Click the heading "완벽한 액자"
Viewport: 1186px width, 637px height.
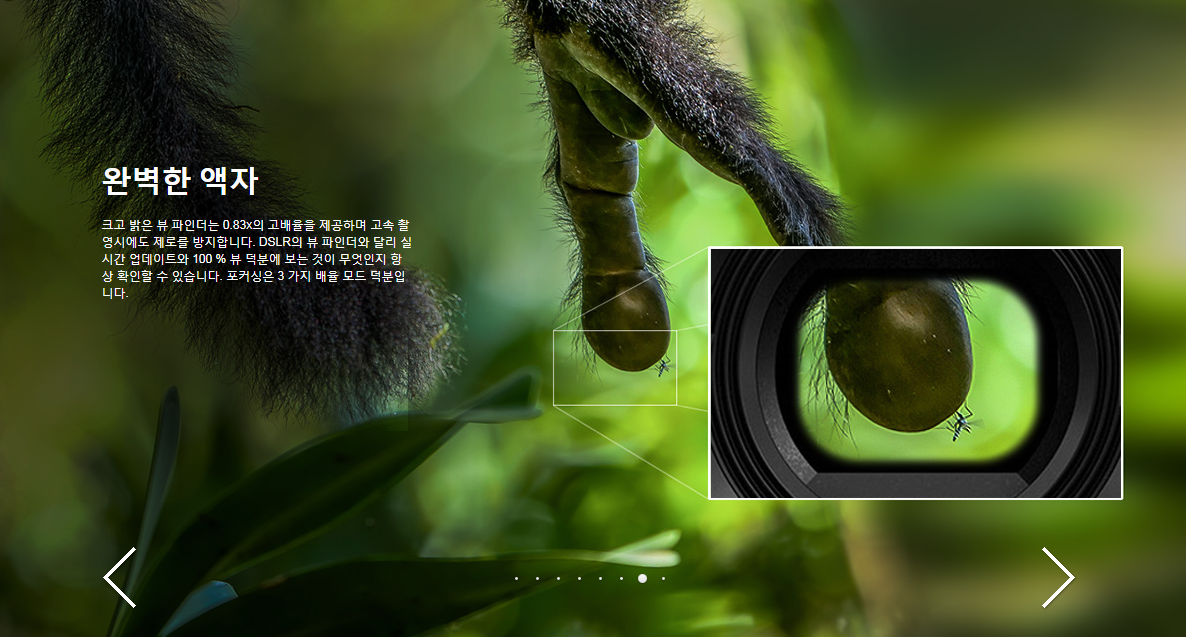[x=180, y=181]
